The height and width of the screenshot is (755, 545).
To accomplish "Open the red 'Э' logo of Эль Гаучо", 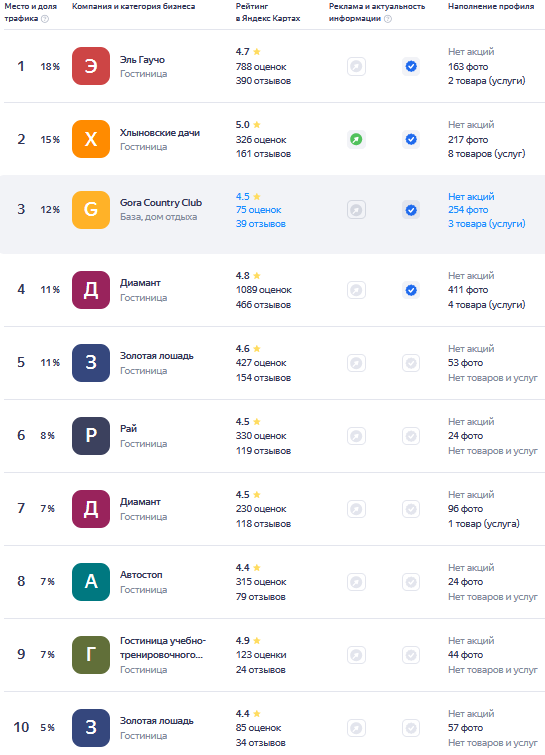I will coord(91,66).
